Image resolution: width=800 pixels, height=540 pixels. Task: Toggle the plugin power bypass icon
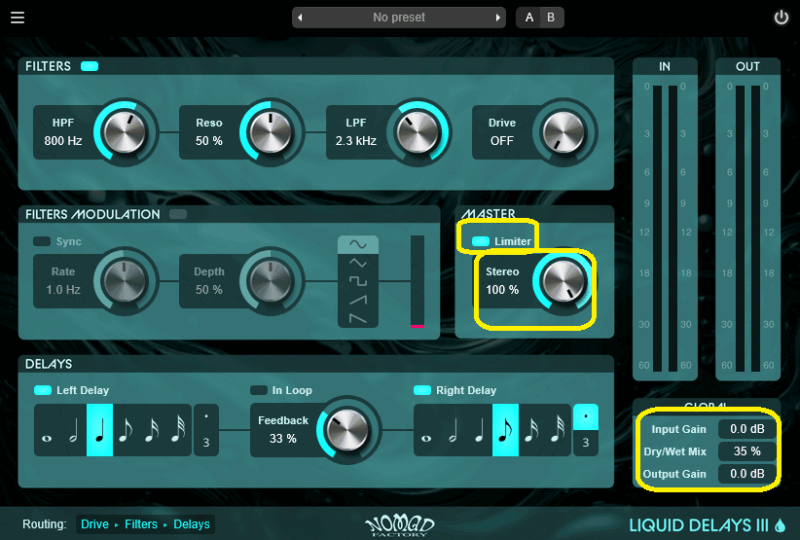pos(781,17)
